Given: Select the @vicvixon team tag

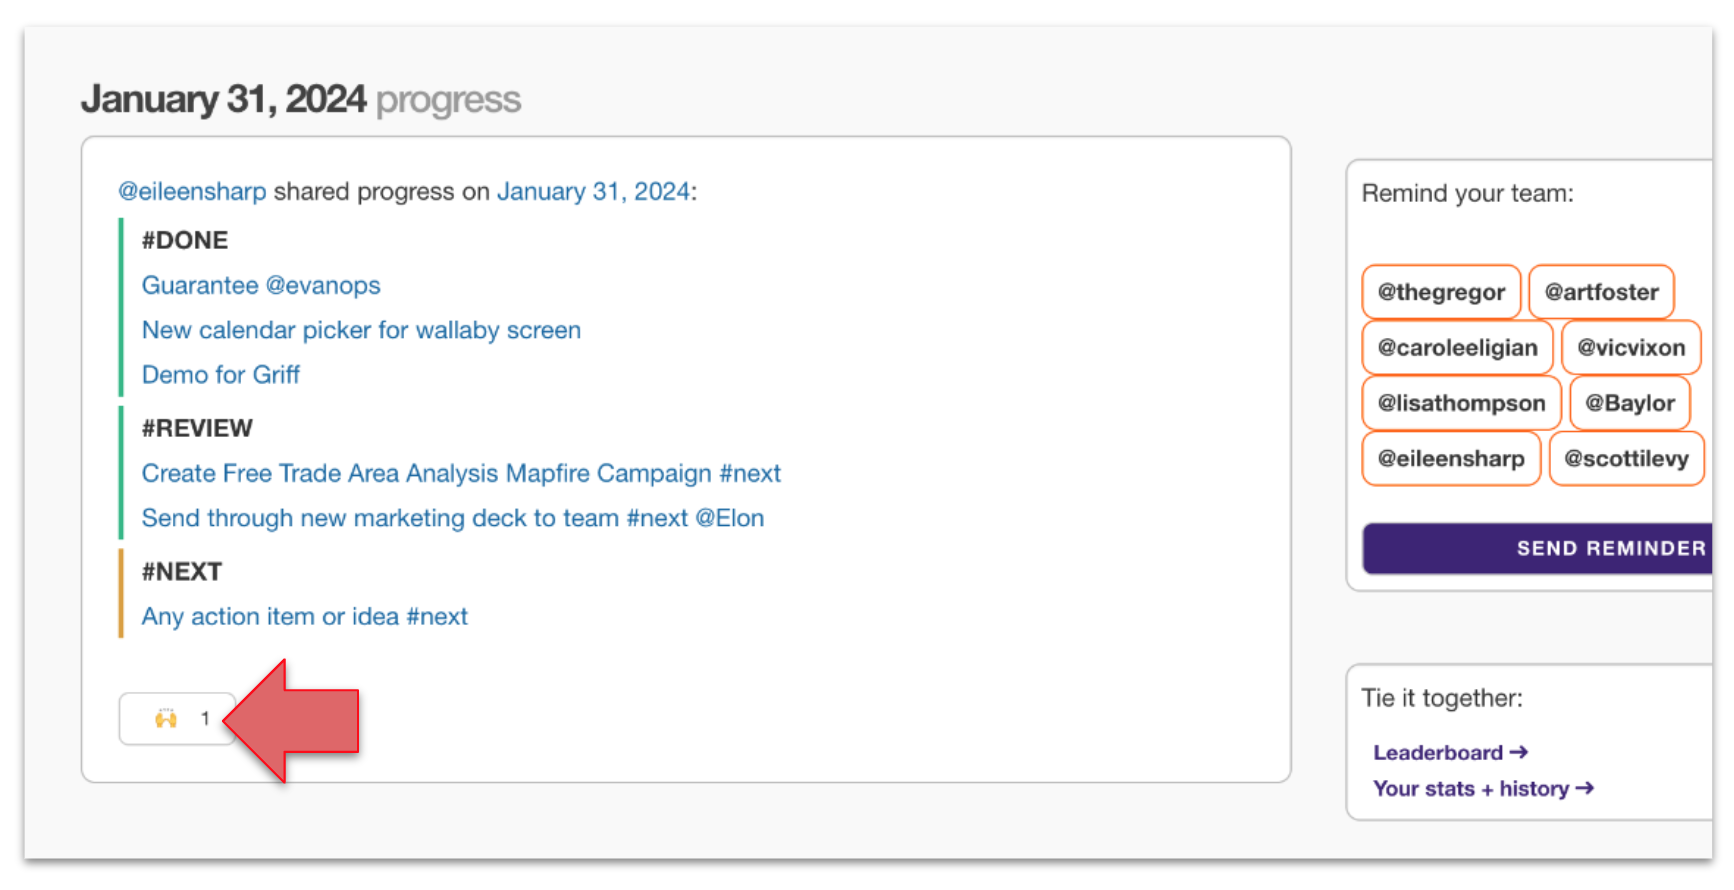Looking at the screenshot, I should (1631, 348).
